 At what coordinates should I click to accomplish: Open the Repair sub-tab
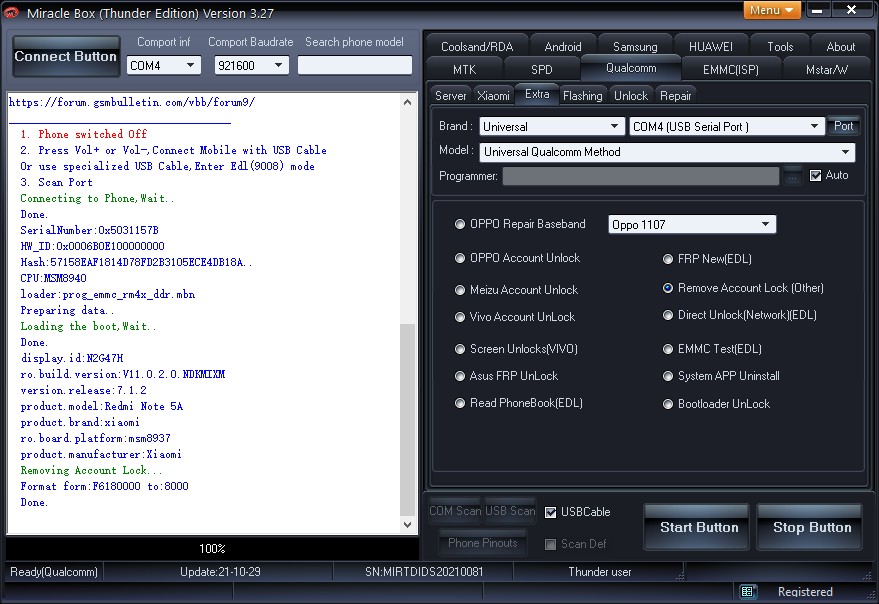[x=676, y=96]
